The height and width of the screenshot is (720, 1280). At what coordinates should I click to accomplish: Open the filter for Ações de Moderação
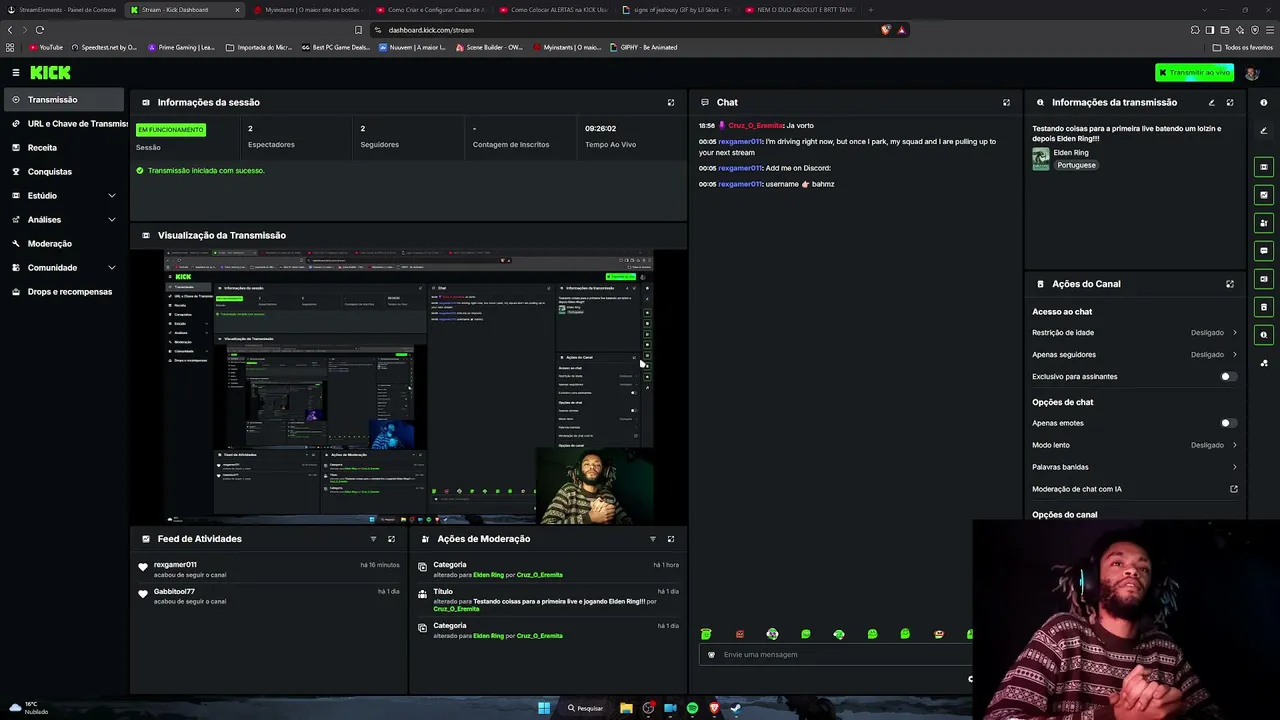[653, 539]
